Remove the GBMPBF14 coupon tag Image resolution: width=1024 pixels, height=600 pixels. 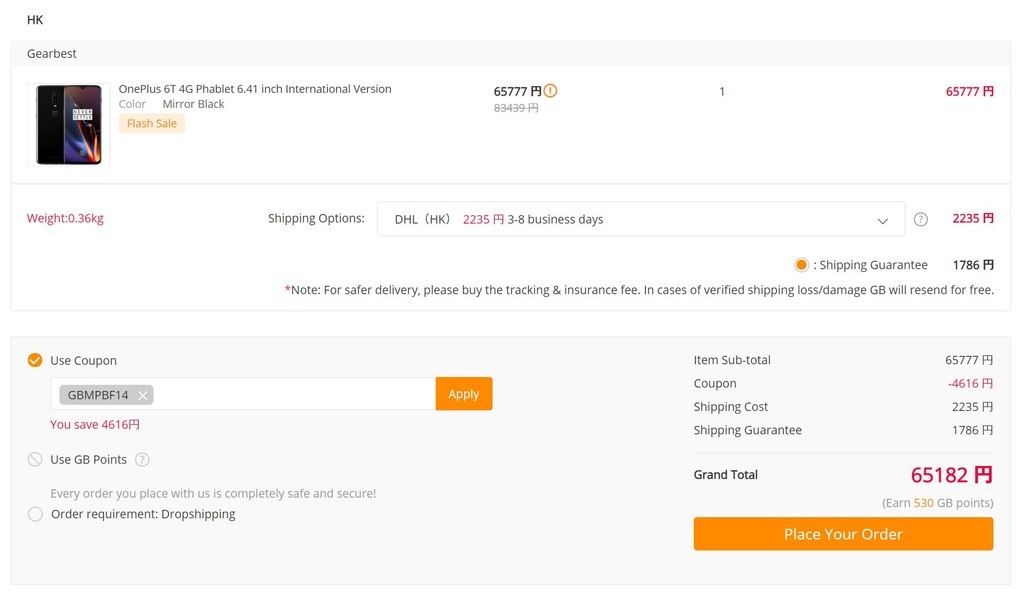point(143,395)
